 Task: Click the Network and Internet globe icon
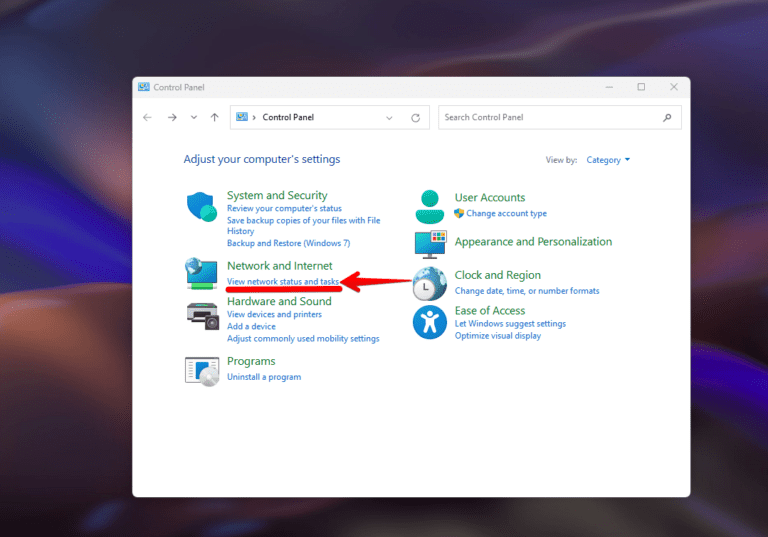[201, 273]
